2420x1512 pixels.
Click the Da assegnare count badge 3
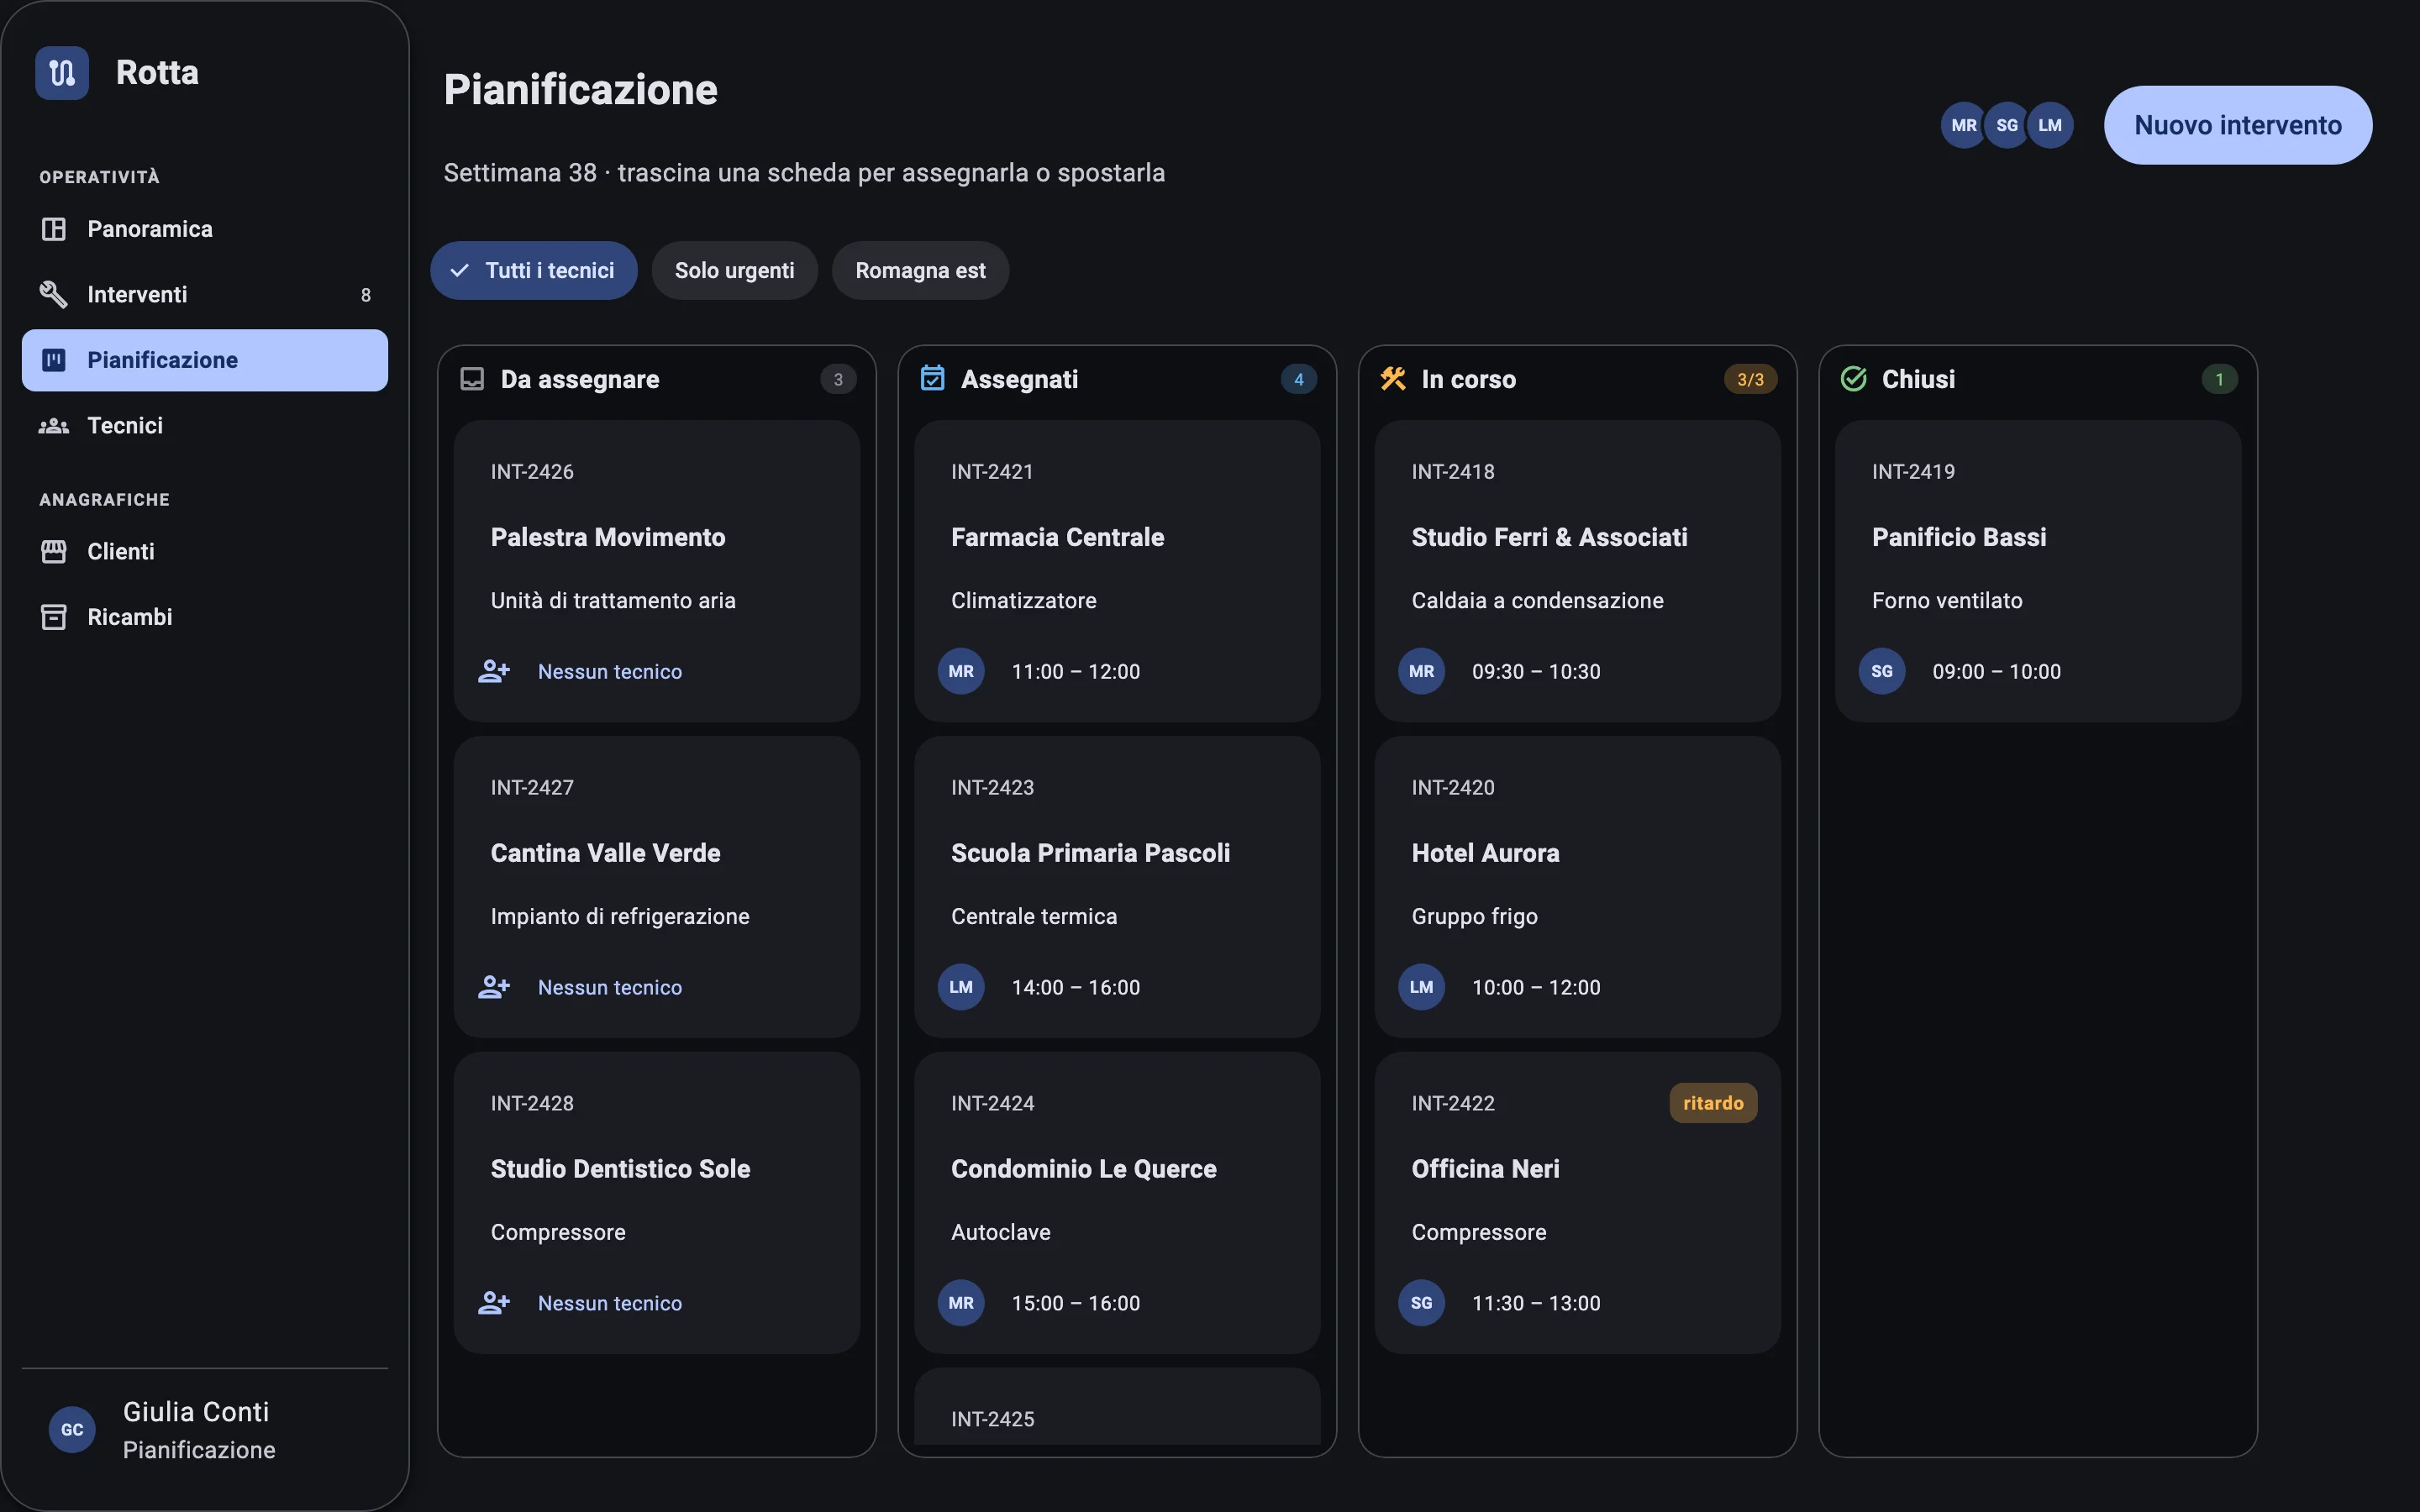(838, 379)
